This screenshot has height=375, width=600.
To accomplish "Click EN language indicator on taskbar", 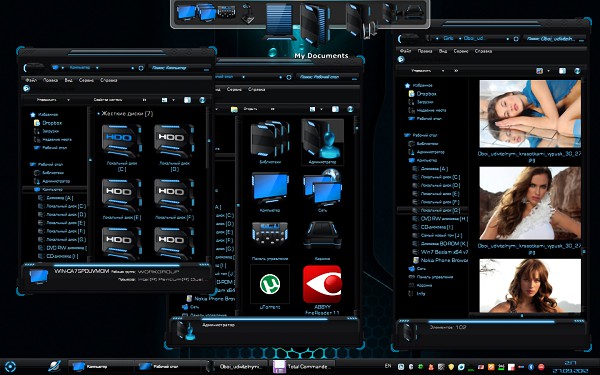I will point(388,366).
